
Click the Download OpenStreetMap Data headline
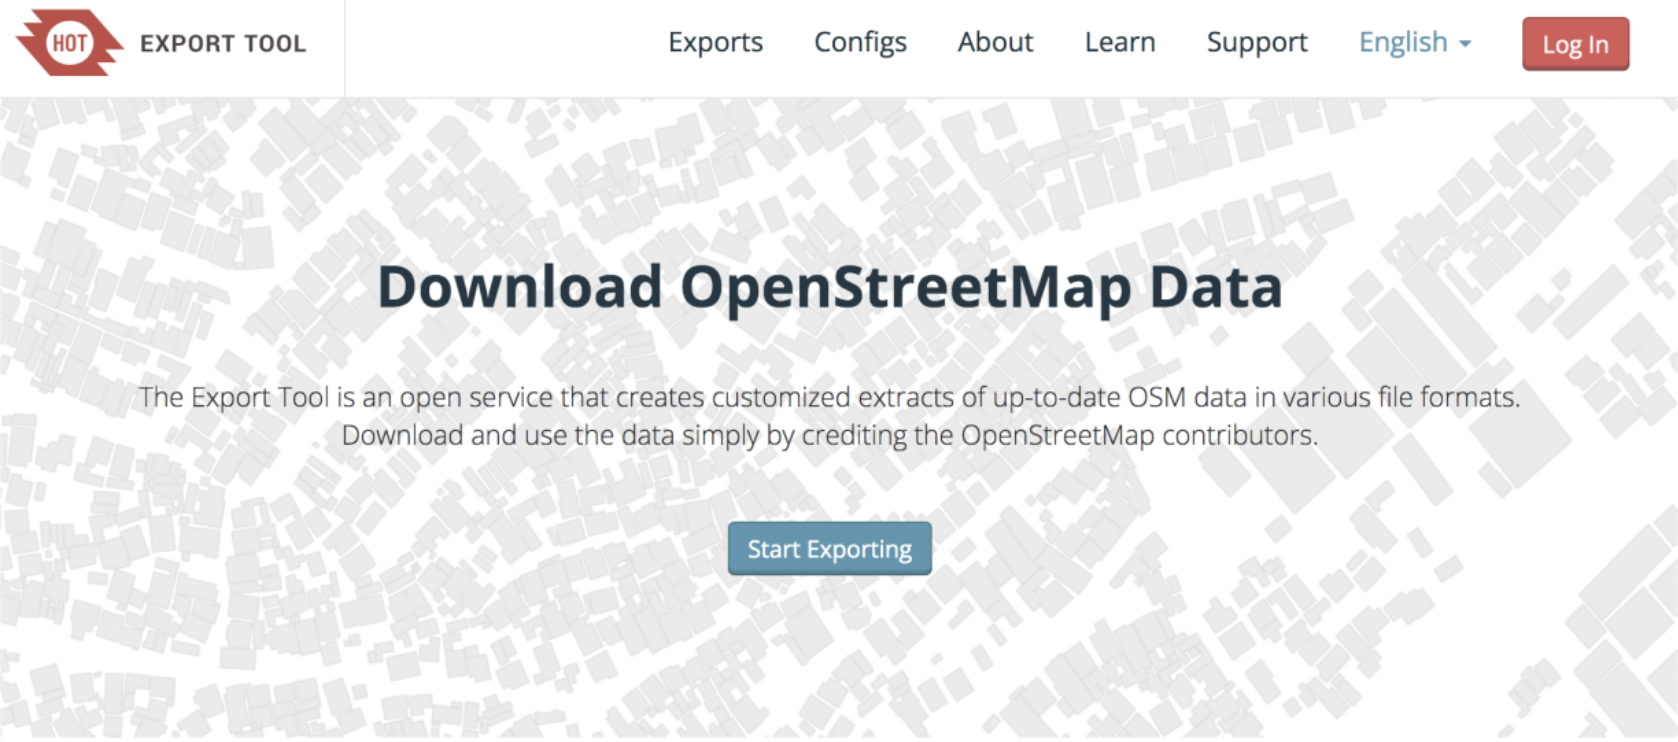[830, 287]
